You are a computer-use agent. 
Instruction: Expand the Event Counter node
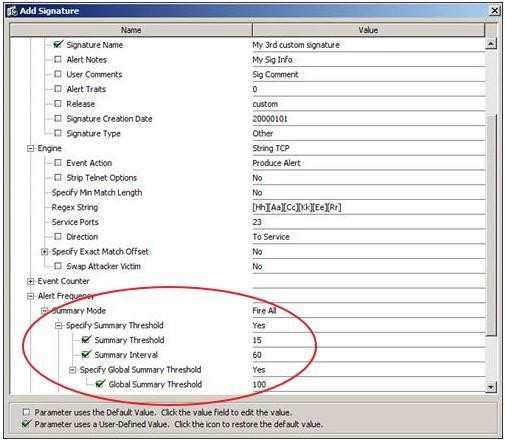pos(30,281)
